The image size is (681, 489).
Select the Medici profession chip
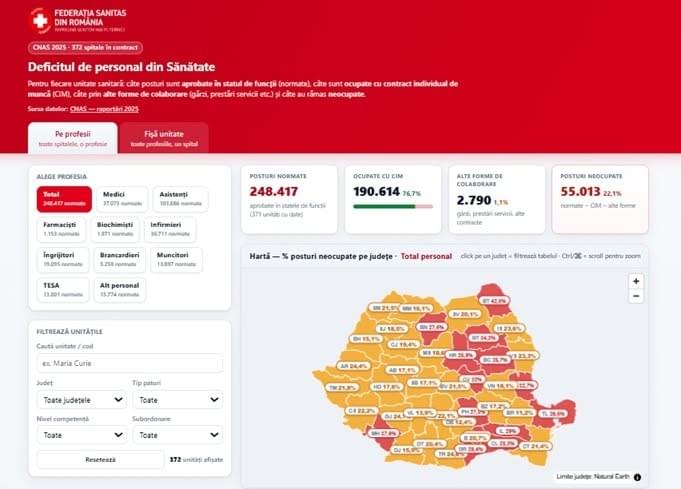[x=122, y=199]
